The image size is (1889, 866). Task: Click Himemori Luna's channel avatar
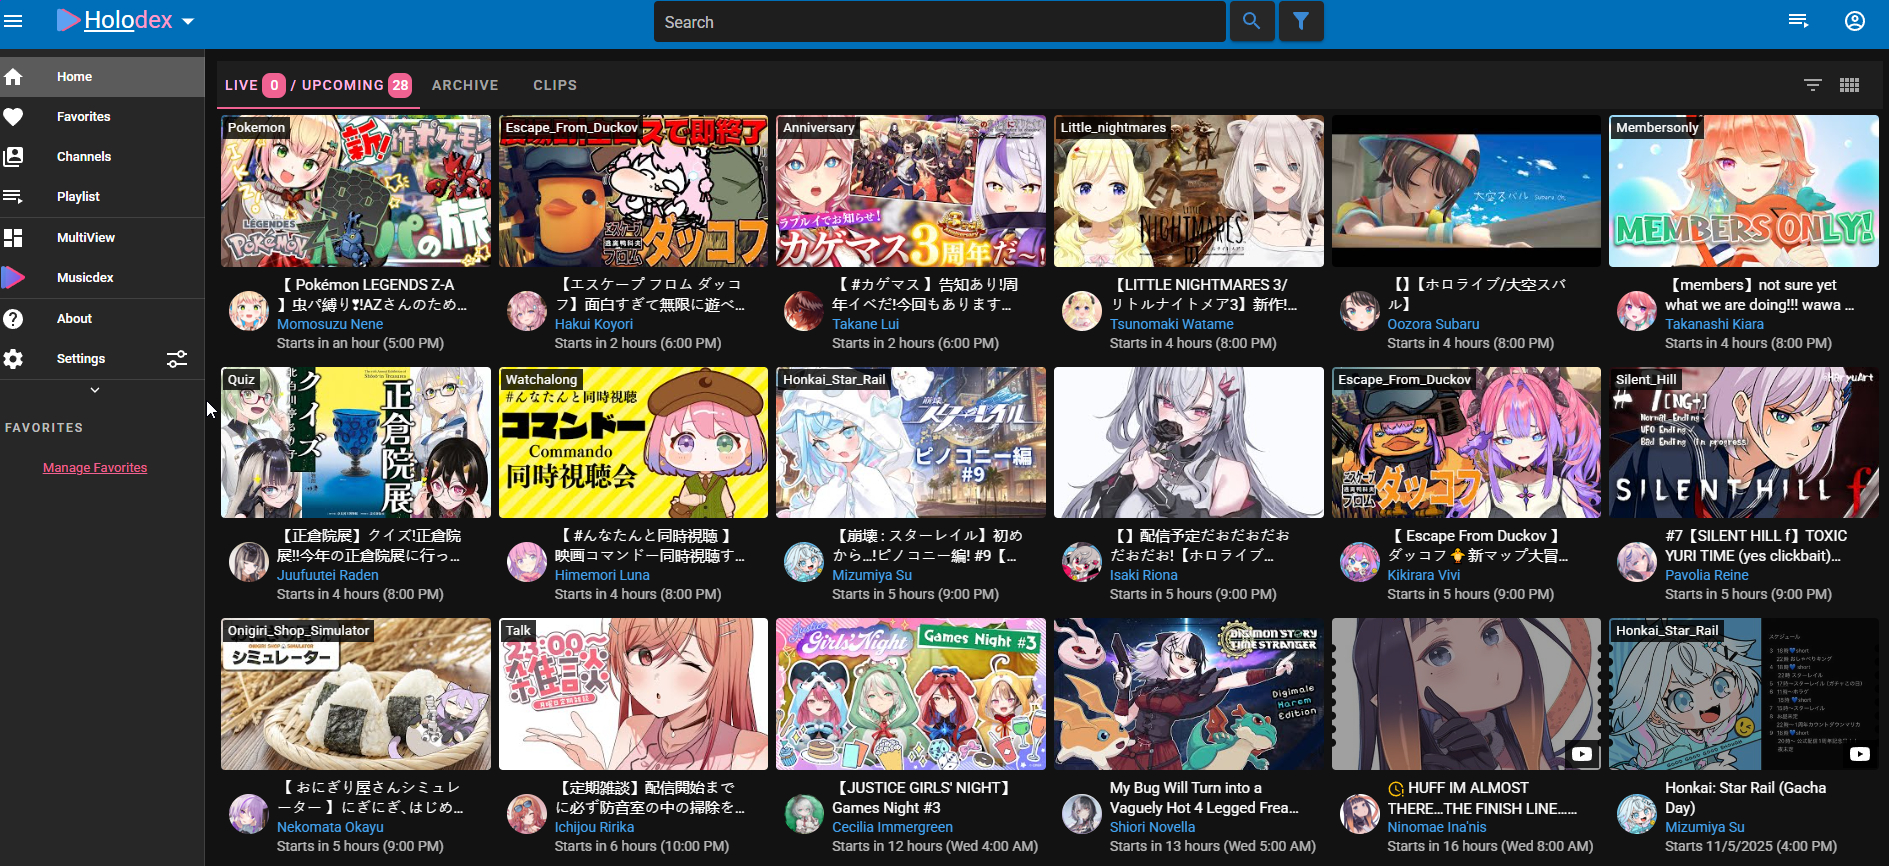527,562
